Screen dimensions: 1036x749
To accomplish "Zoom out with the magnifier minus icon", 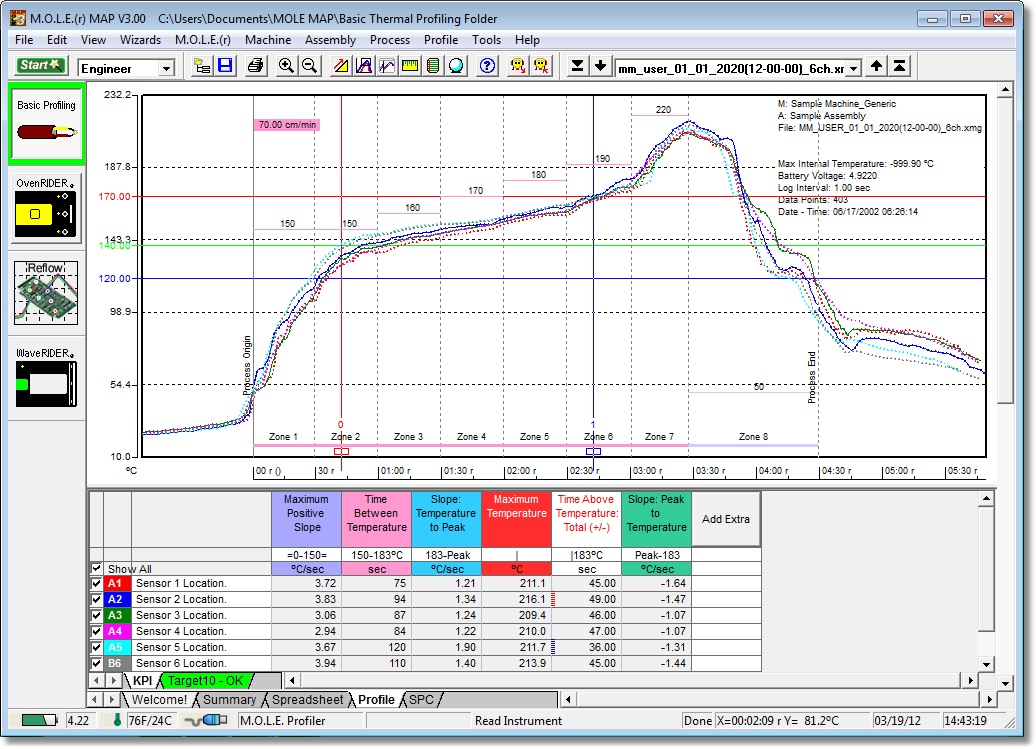I will point(309,65).
